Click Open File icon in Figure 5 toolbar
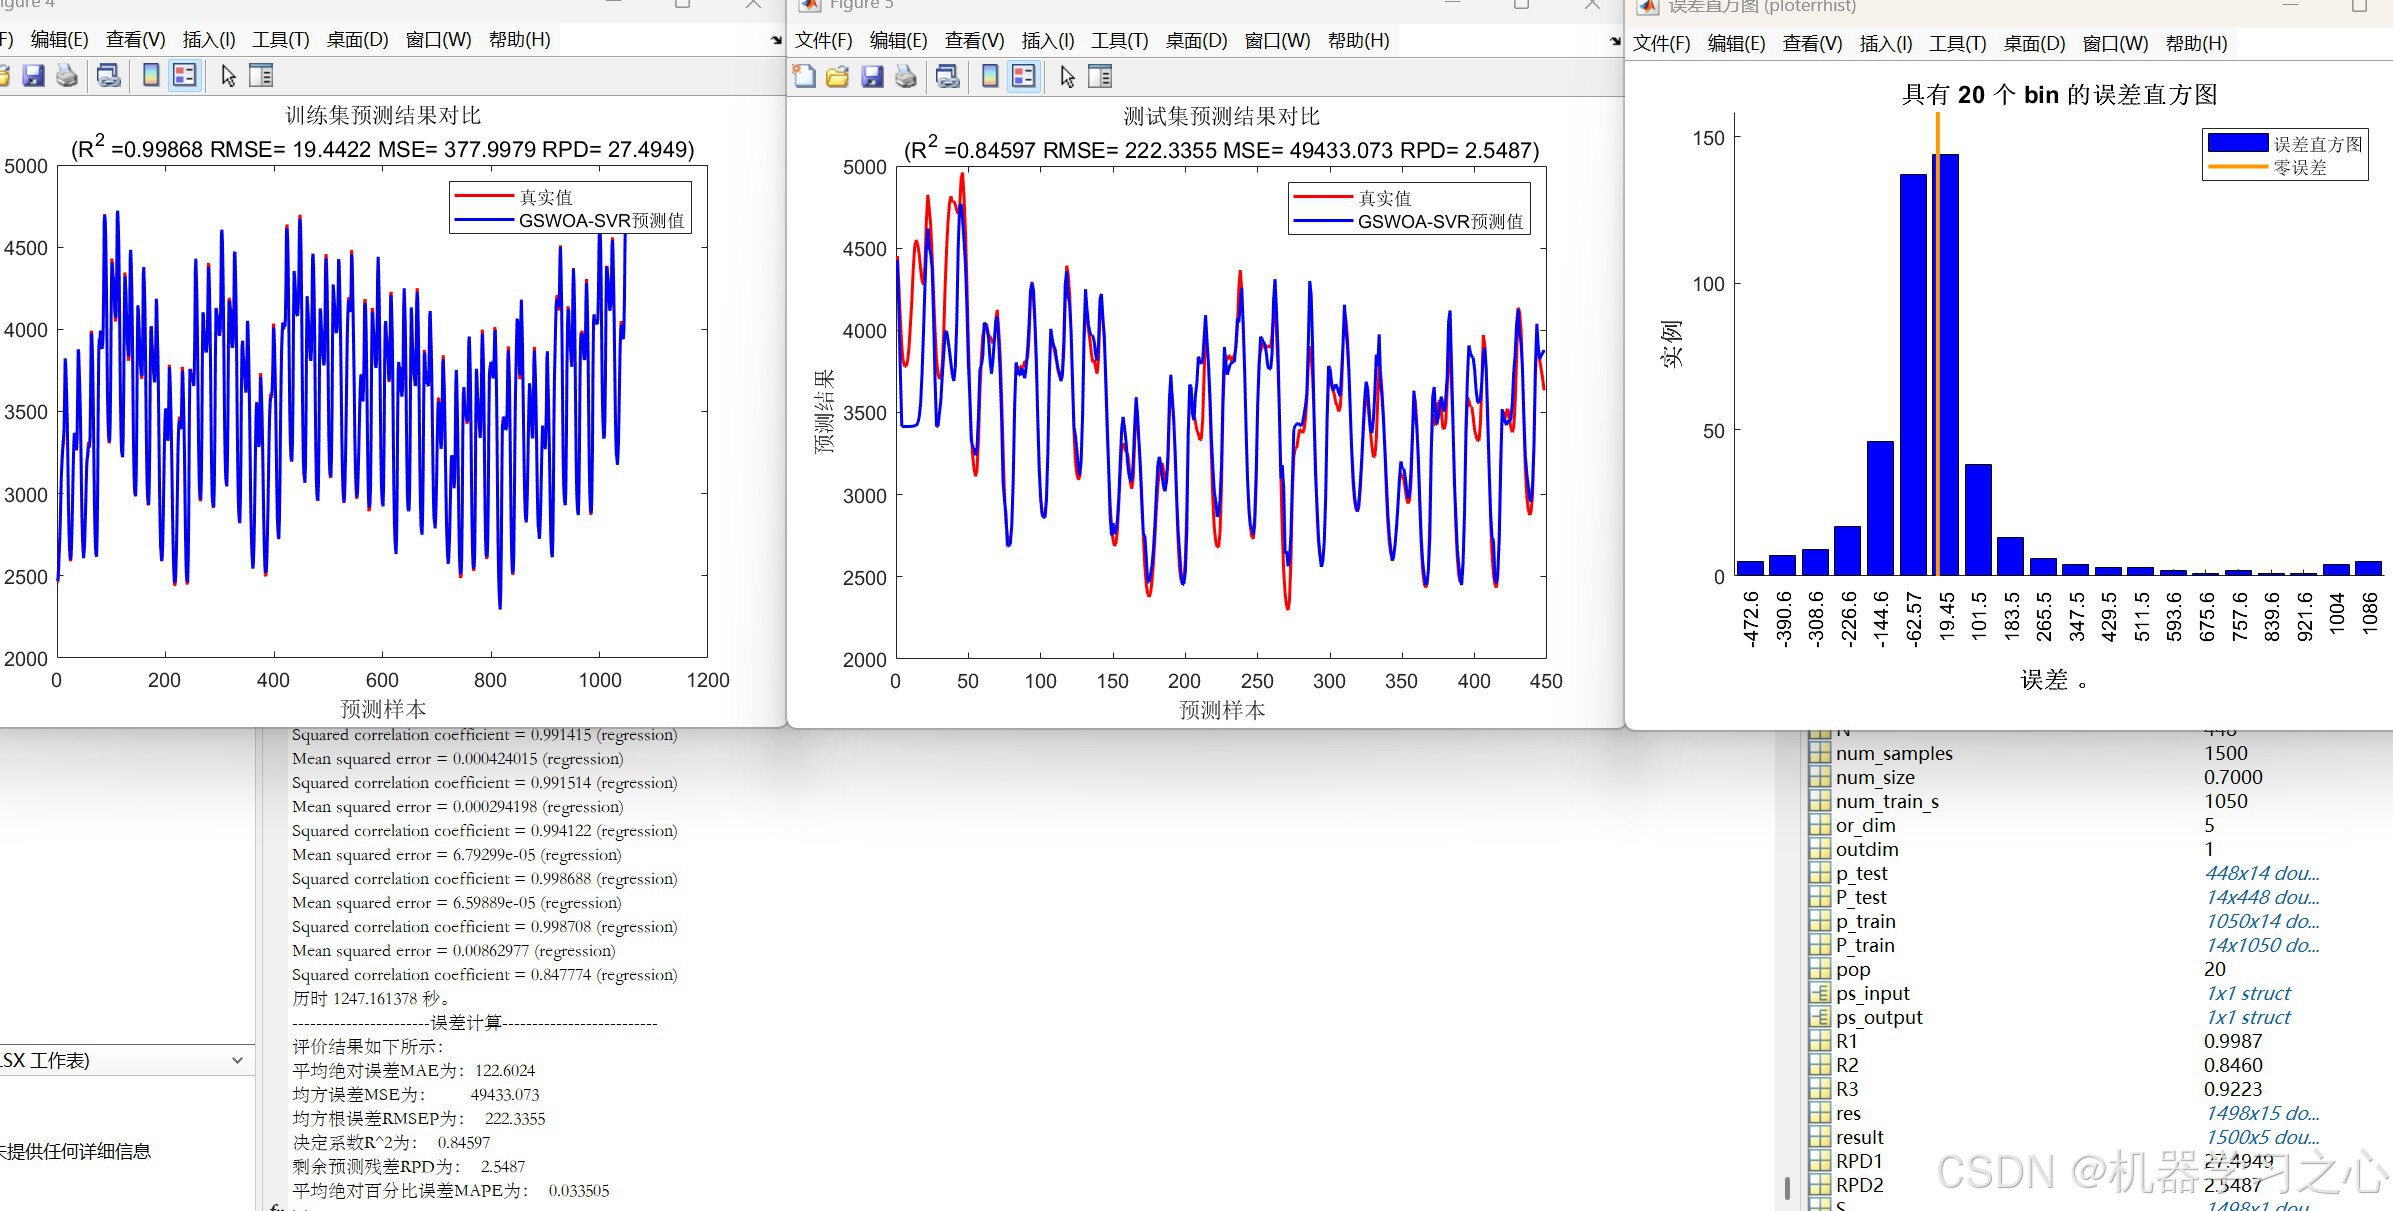This screenshot has width=2393, height=1211. pos(838,77)
